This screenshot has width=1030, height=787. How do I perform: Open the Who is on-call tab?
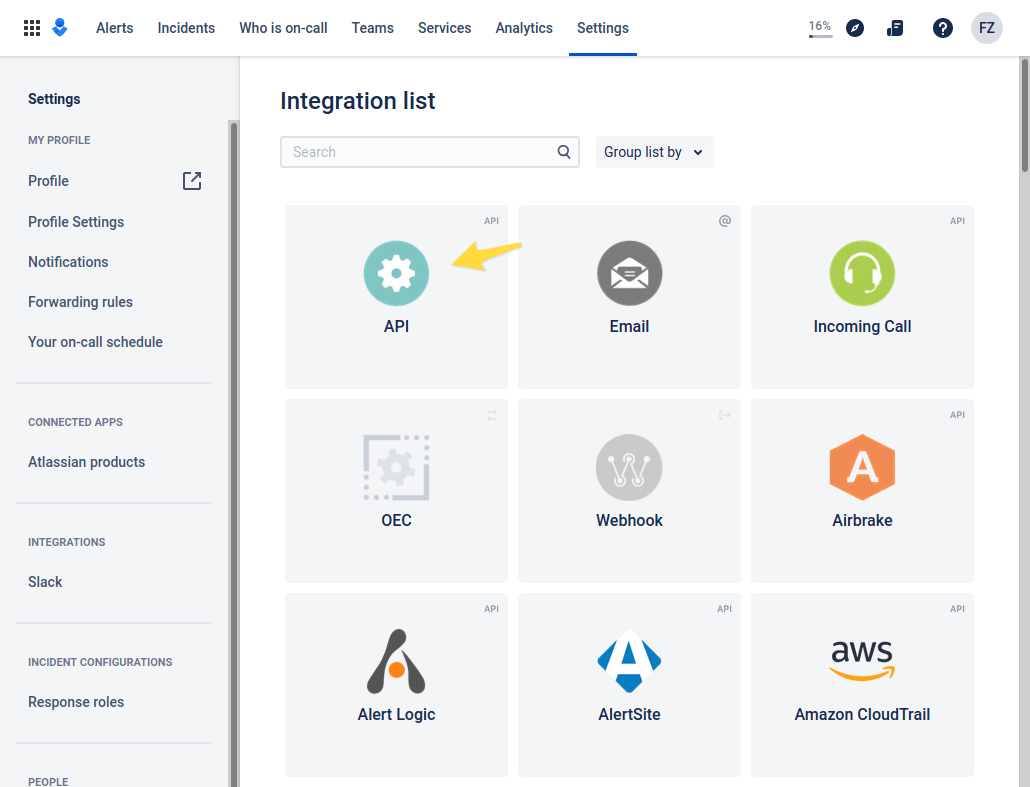283,28
